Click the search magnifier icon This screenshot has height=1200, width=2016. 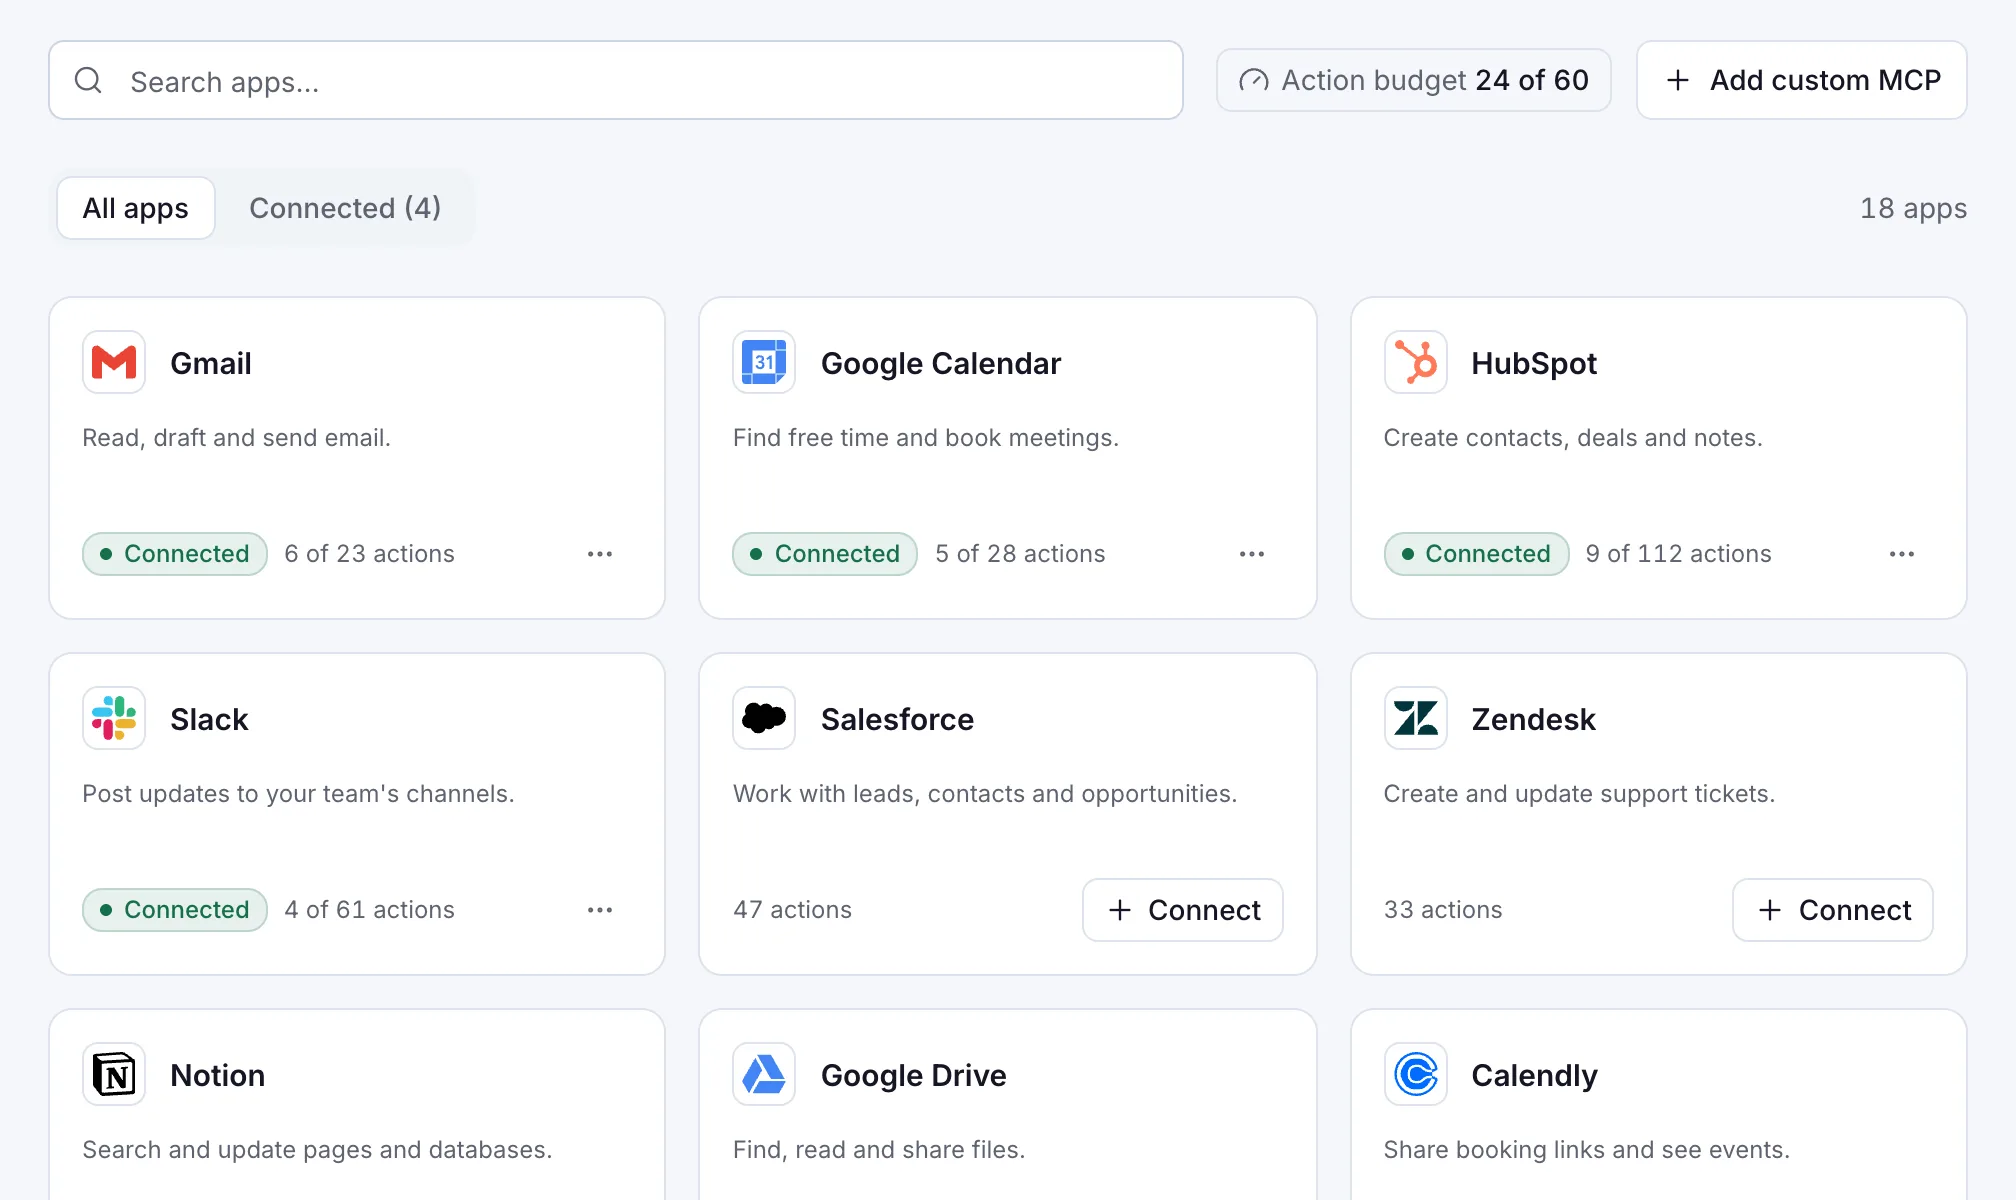point(88,80)
